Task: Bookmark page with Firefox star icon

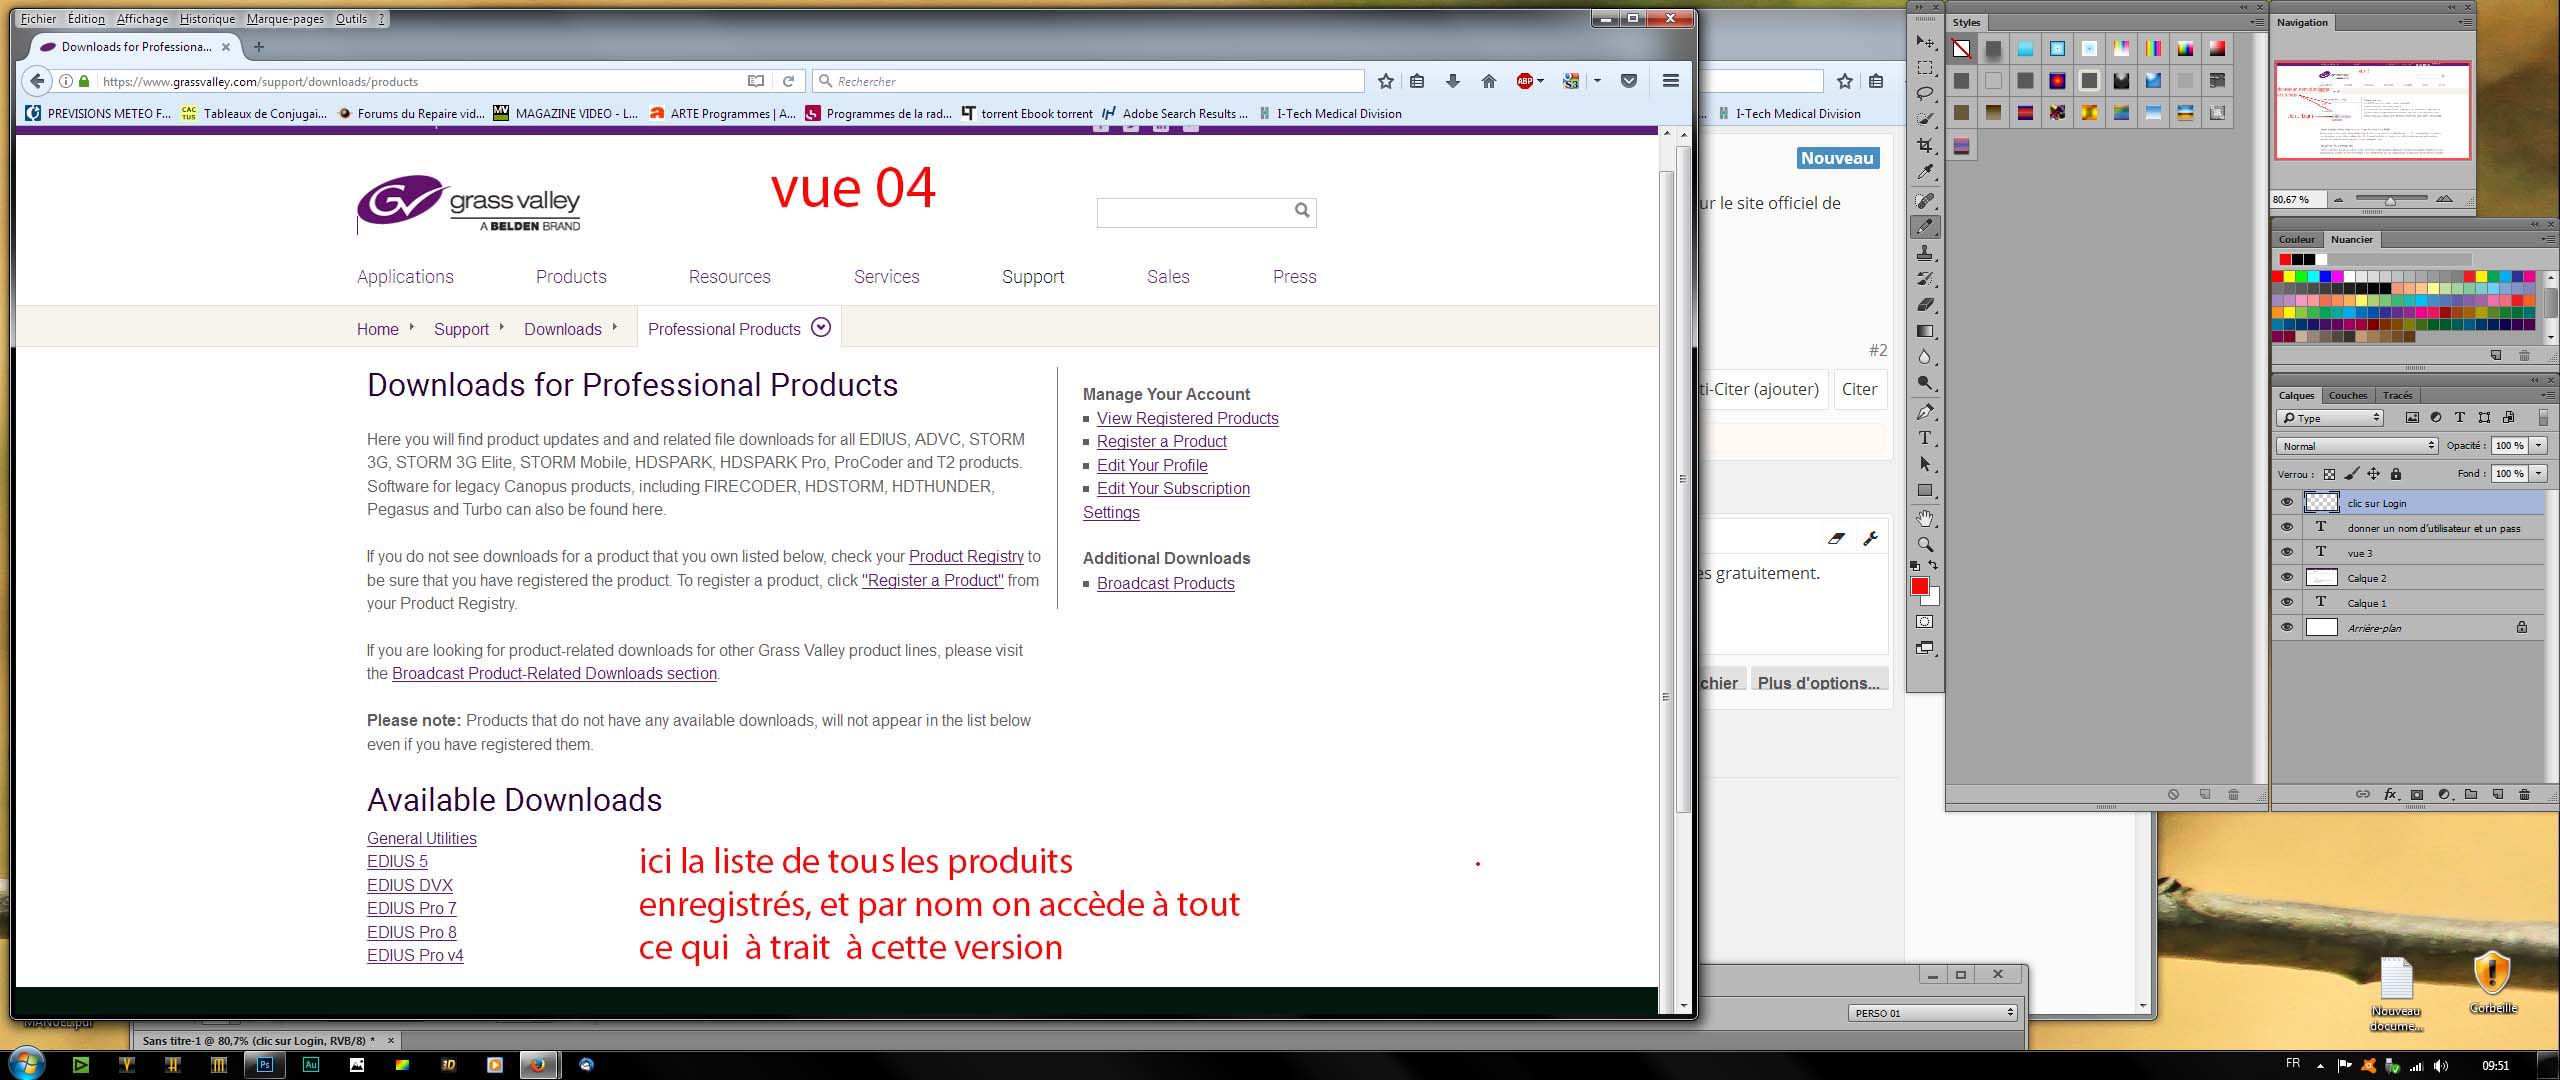Action: (1386, 81)
